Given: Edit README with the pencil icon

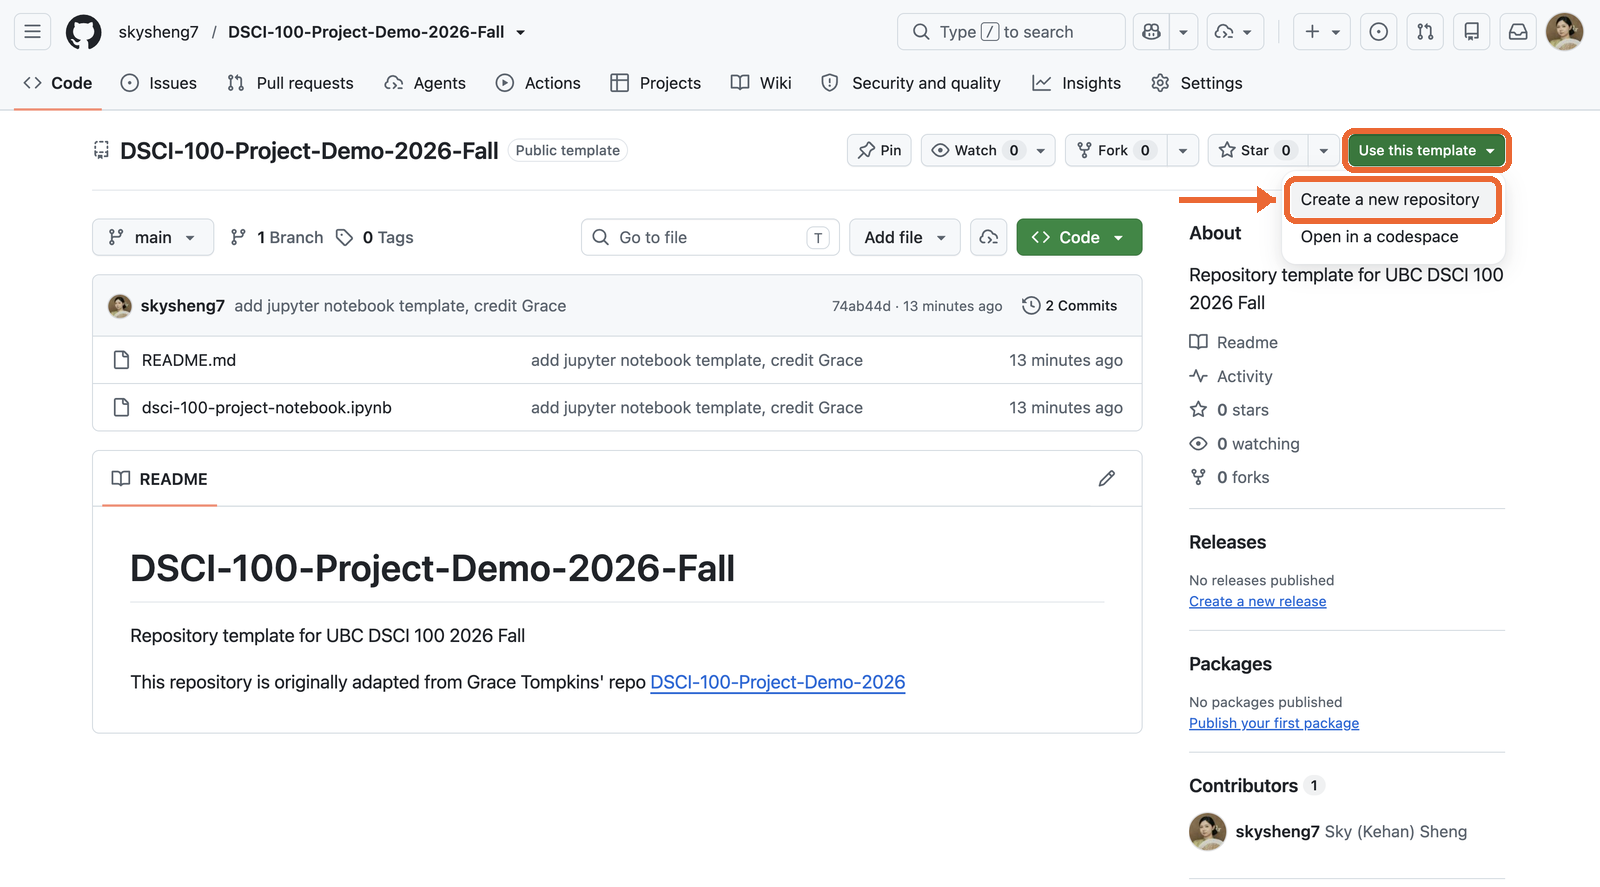Looking at the screenshot, I should (x=1107, y=479).
